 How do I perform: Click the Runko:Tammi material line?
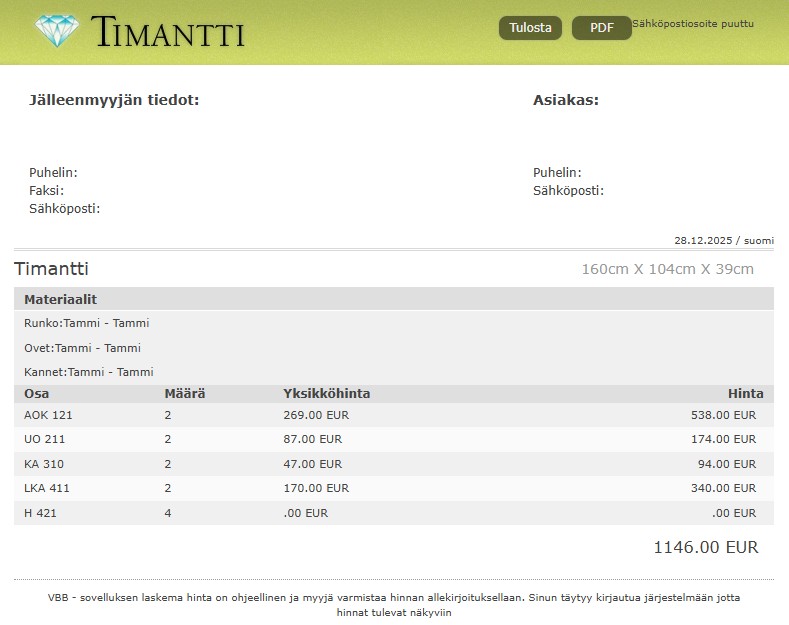pyautogui.click(x=86, y=323)
